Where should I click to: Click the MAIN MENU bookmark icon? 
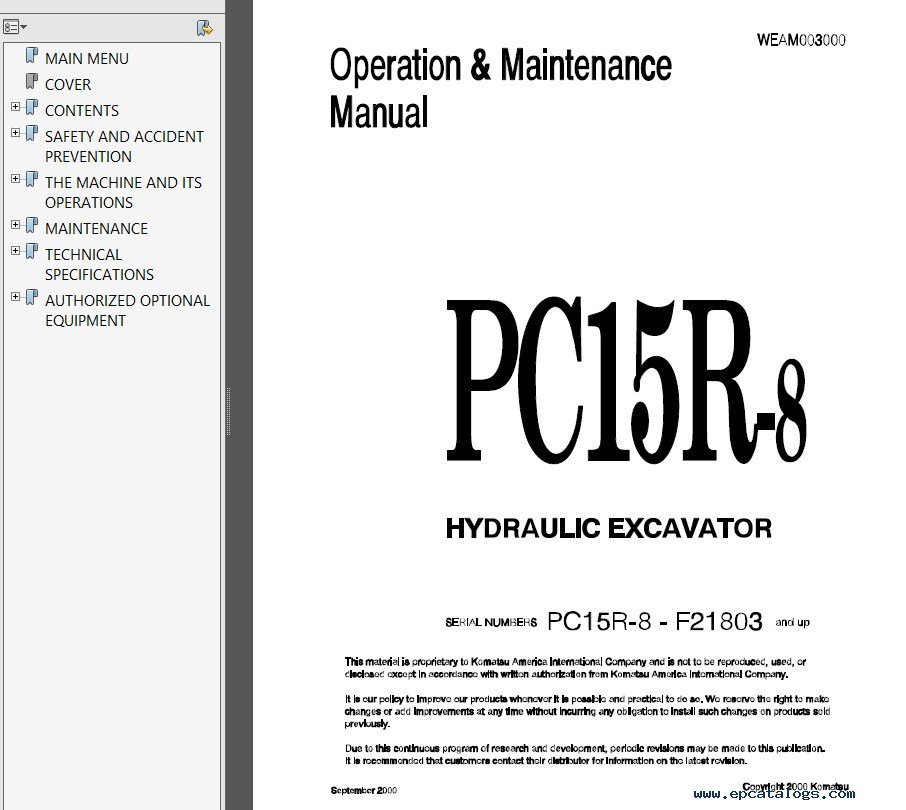[32, 56]
